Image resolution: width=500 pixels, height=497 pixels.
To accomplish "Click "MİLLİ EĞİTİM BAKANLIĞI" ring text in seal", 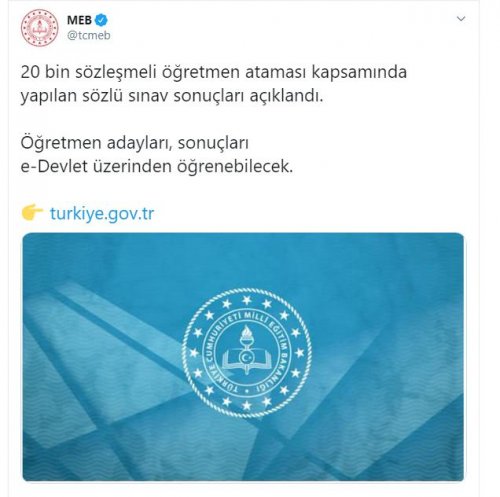I will (279, 347).
